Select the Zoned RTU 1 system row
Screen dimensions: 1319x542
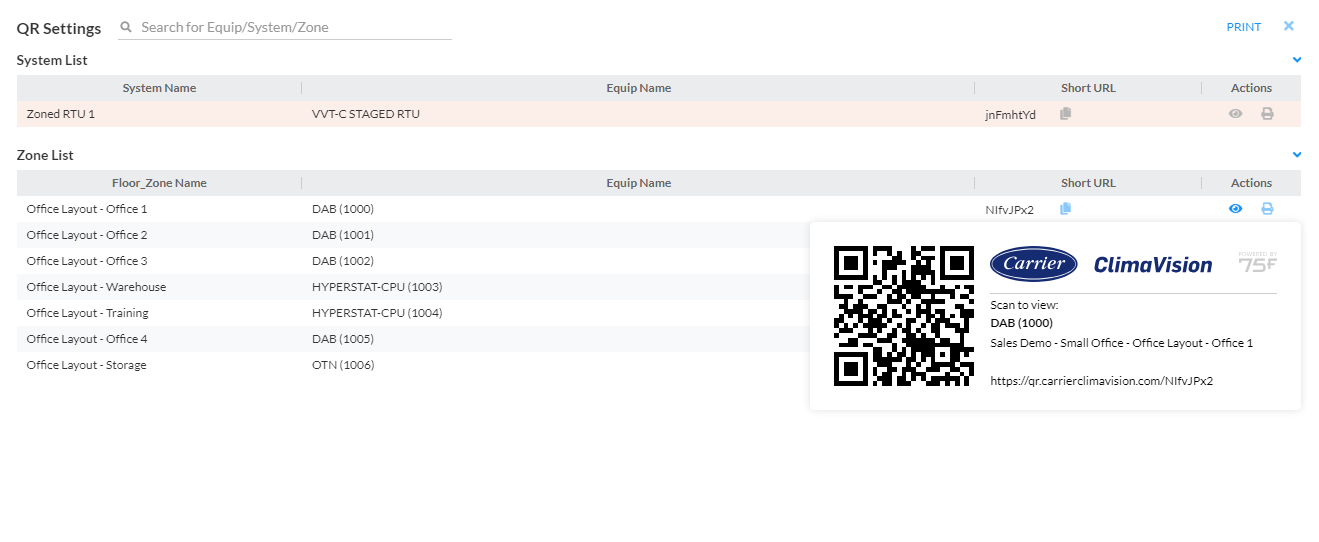pyautogui.click(x=659, y=114)
